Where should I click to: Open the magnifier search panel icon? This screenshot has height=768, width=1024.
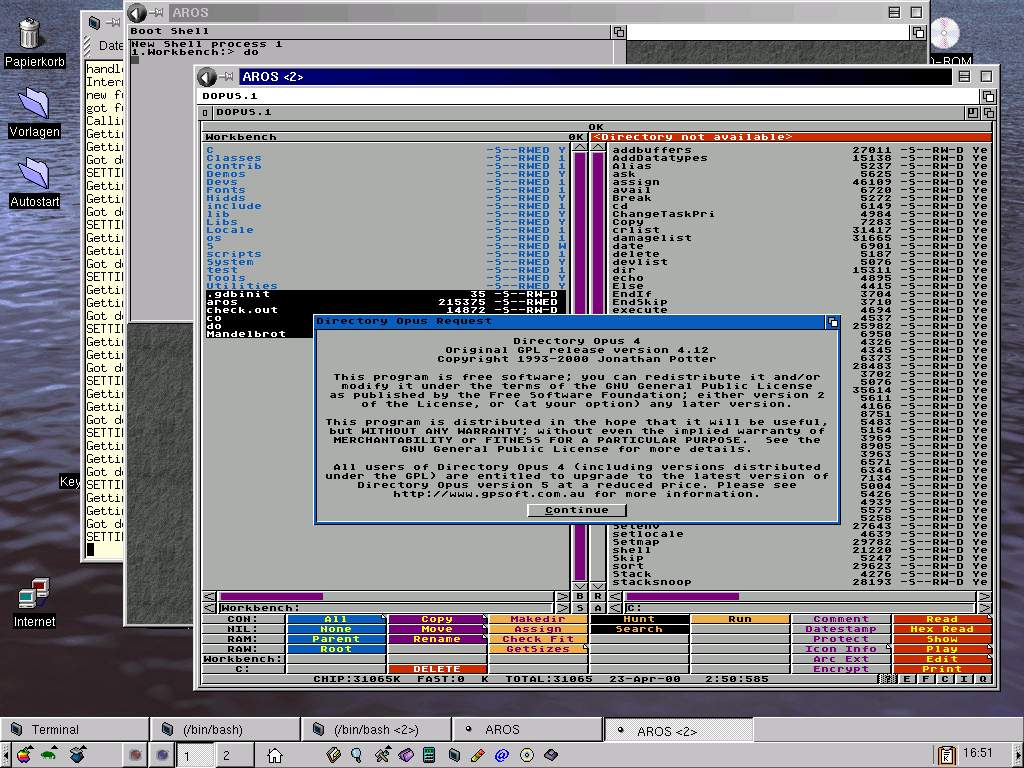357,756
